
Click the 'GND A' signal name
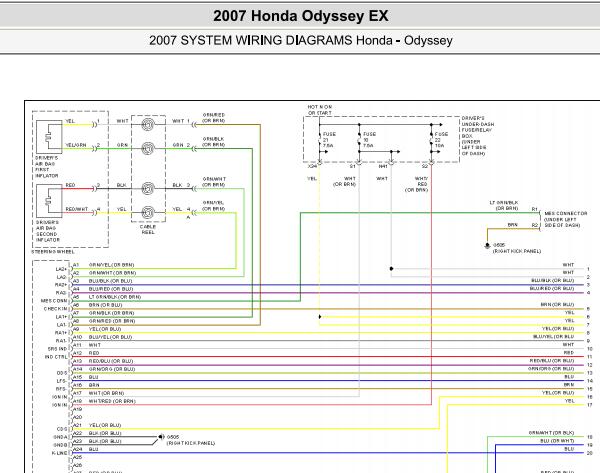(x=60, y=437)
